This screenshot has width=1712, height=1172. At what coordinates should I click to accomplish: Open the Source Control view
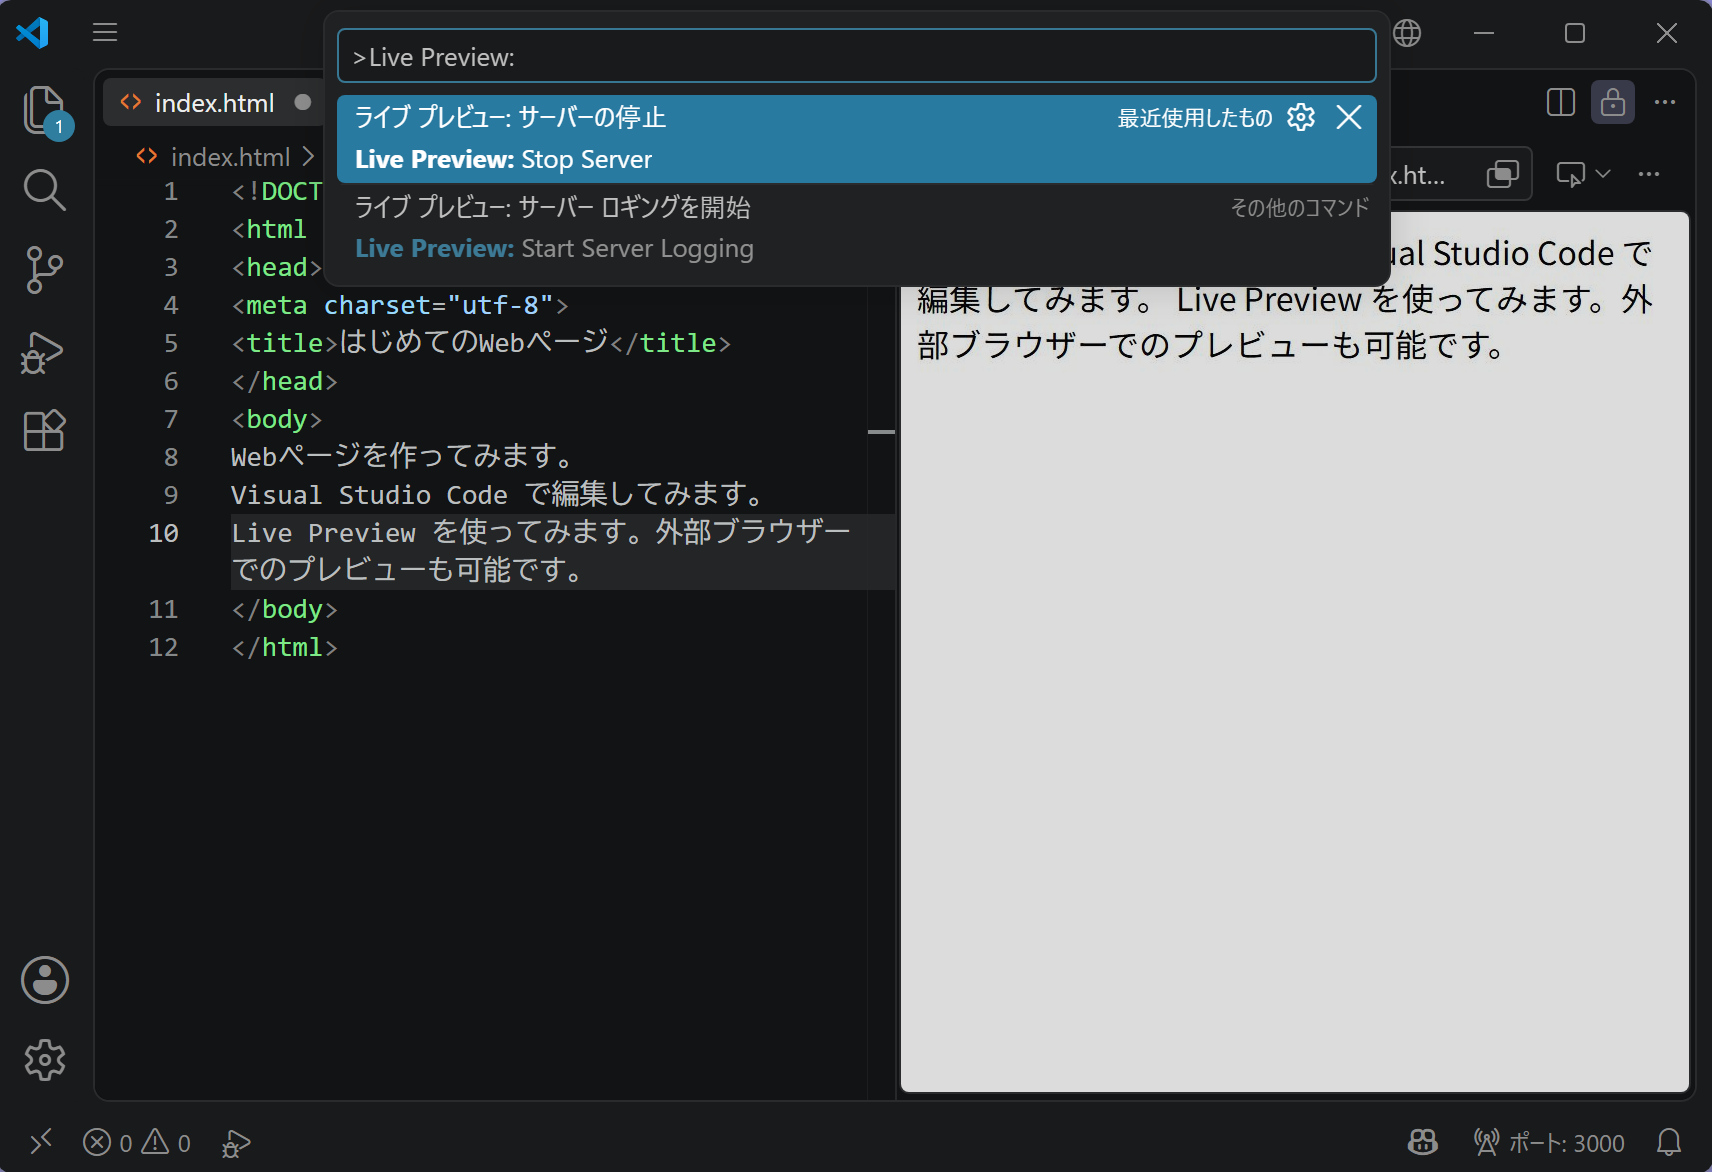click(x=44, y=270)
